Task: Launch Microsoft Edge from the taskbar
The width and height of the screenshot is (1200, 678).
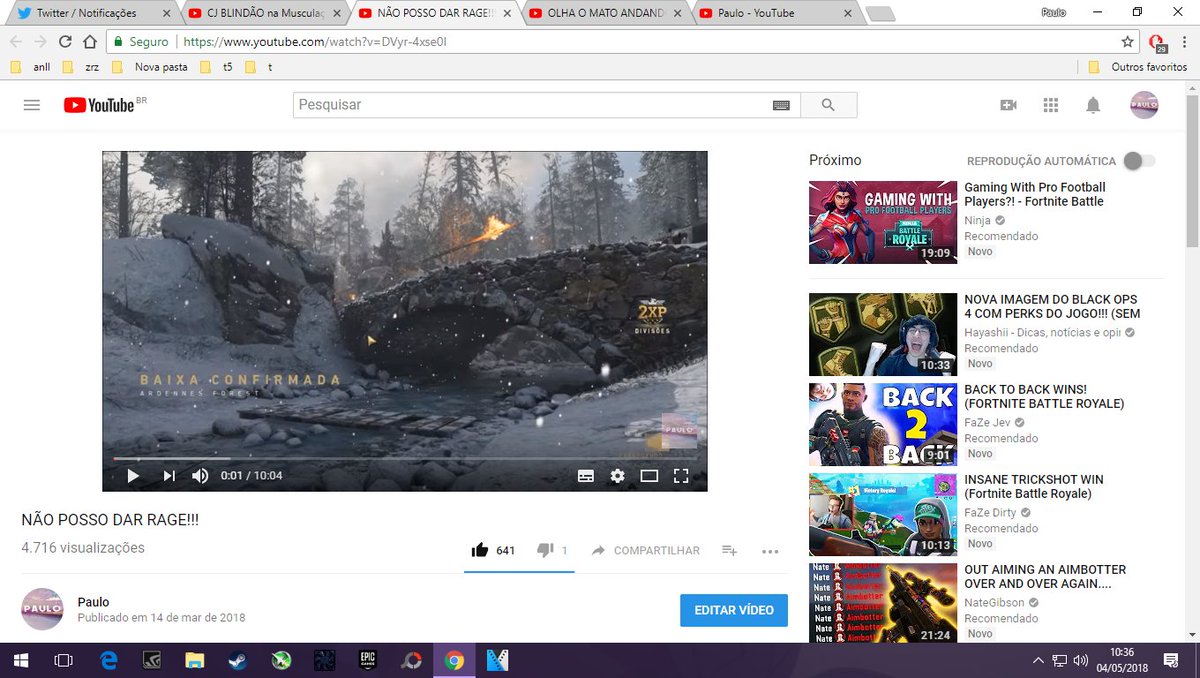Action: click(109, 660)
